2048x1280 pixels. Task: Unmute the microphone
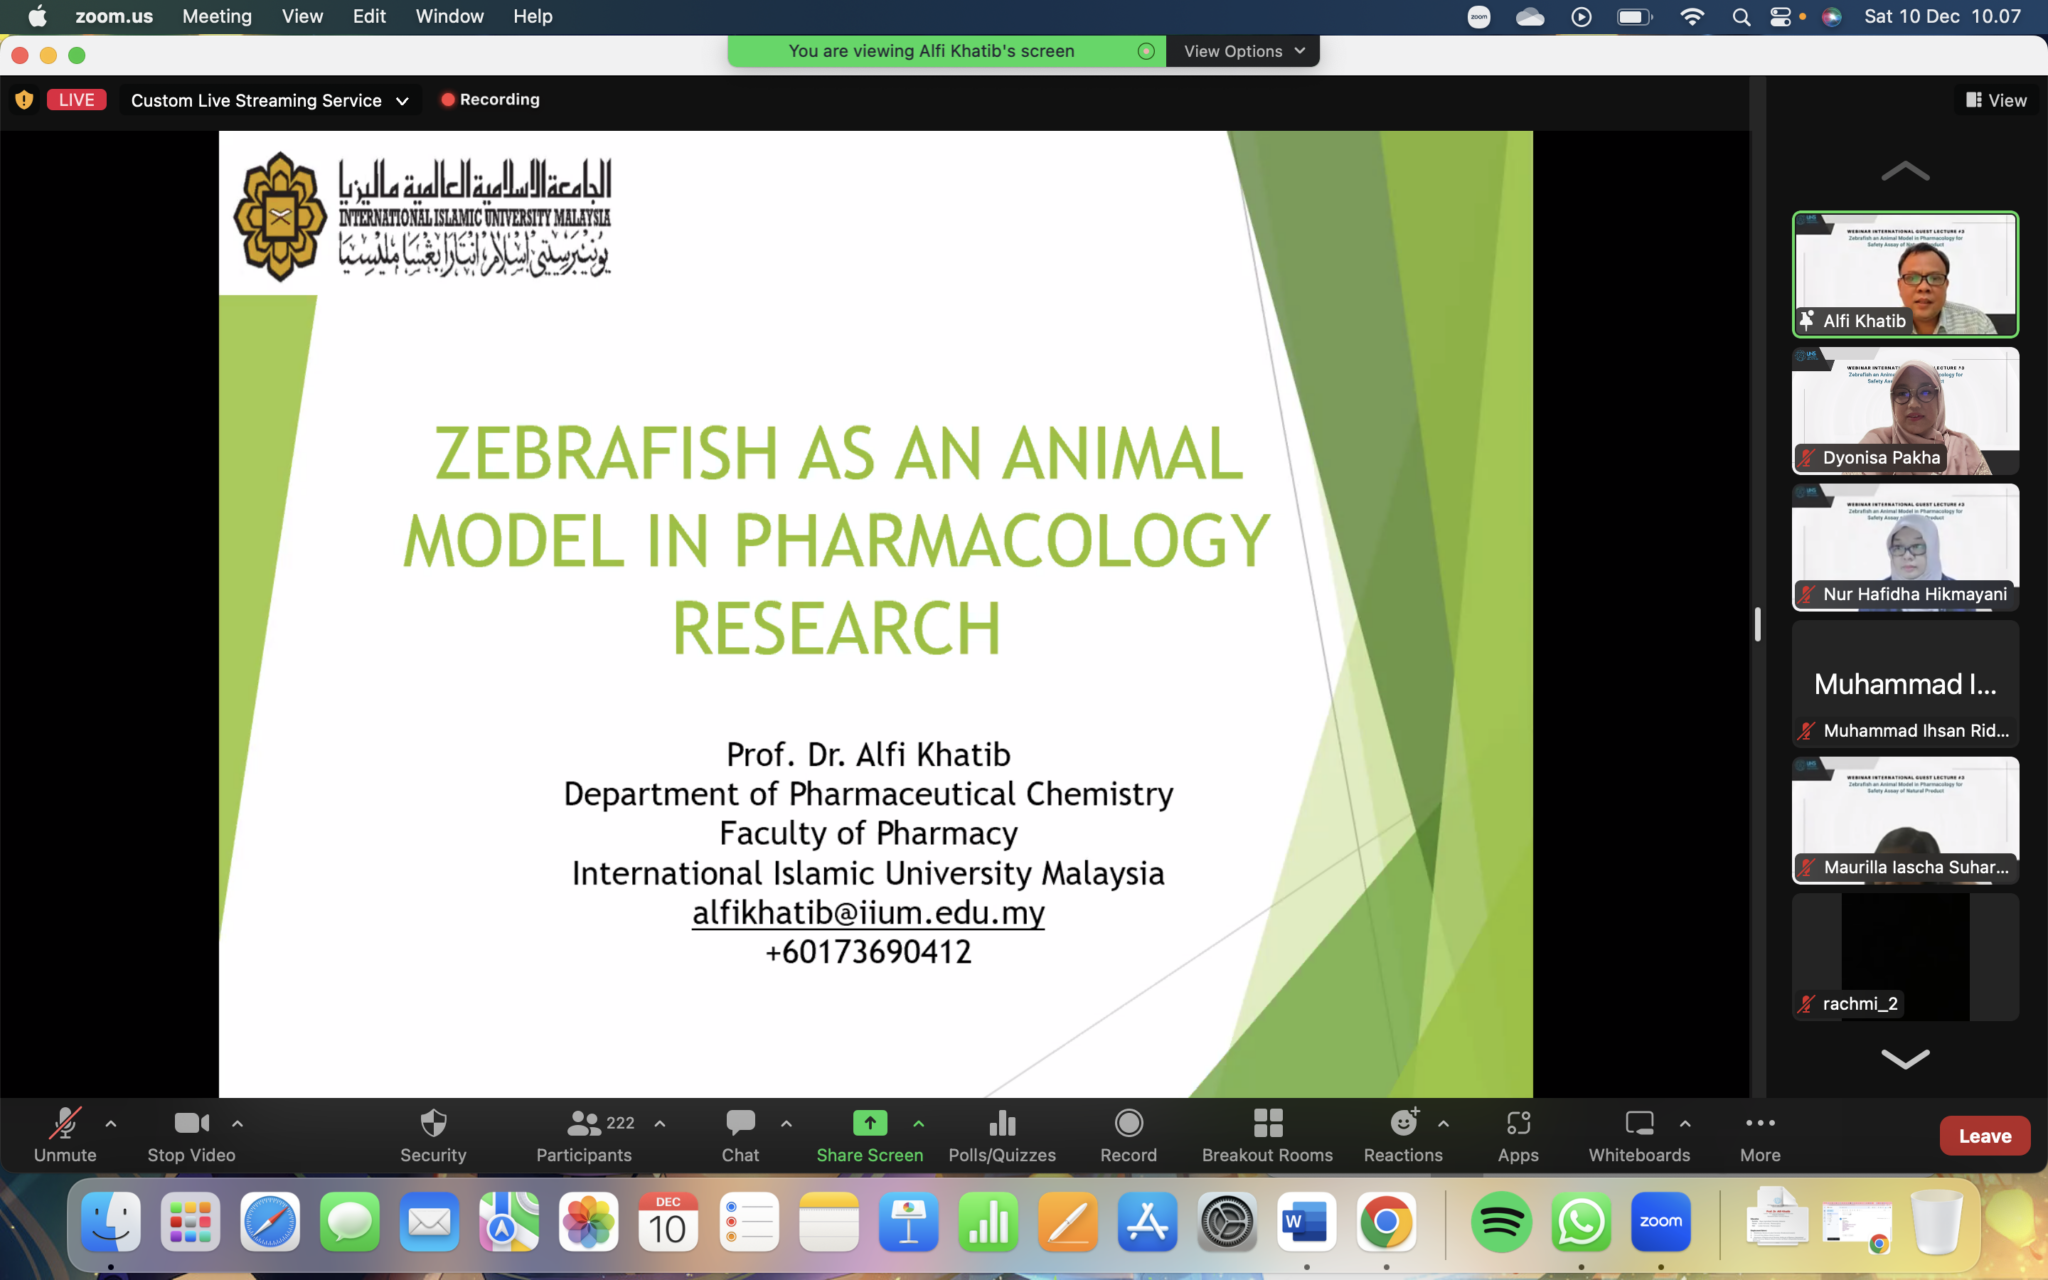coord(65,1135)
